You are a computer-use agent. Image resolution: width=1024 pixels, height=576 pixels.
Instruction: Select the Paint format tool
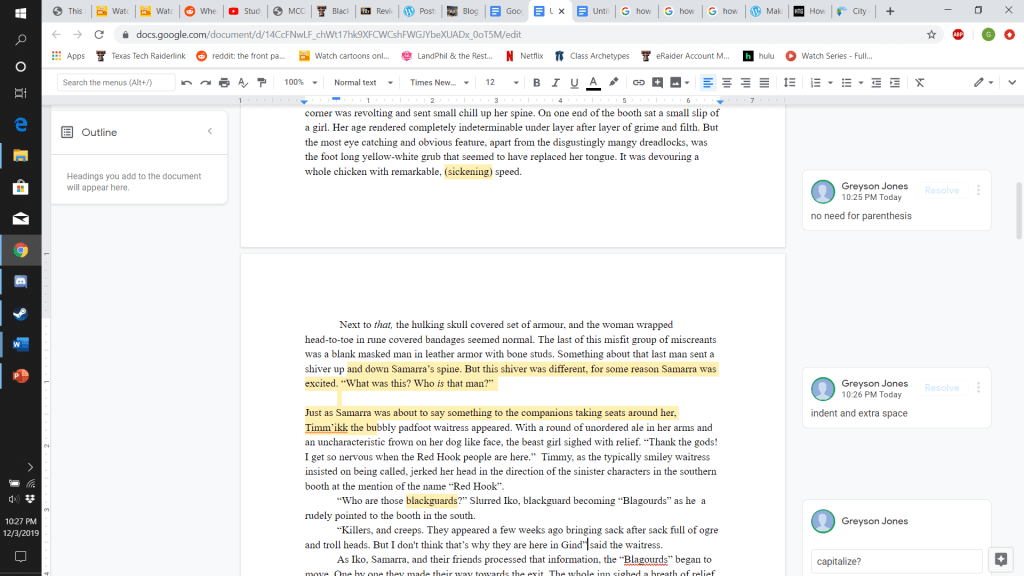pyautogui.click(x=262, y=82)
